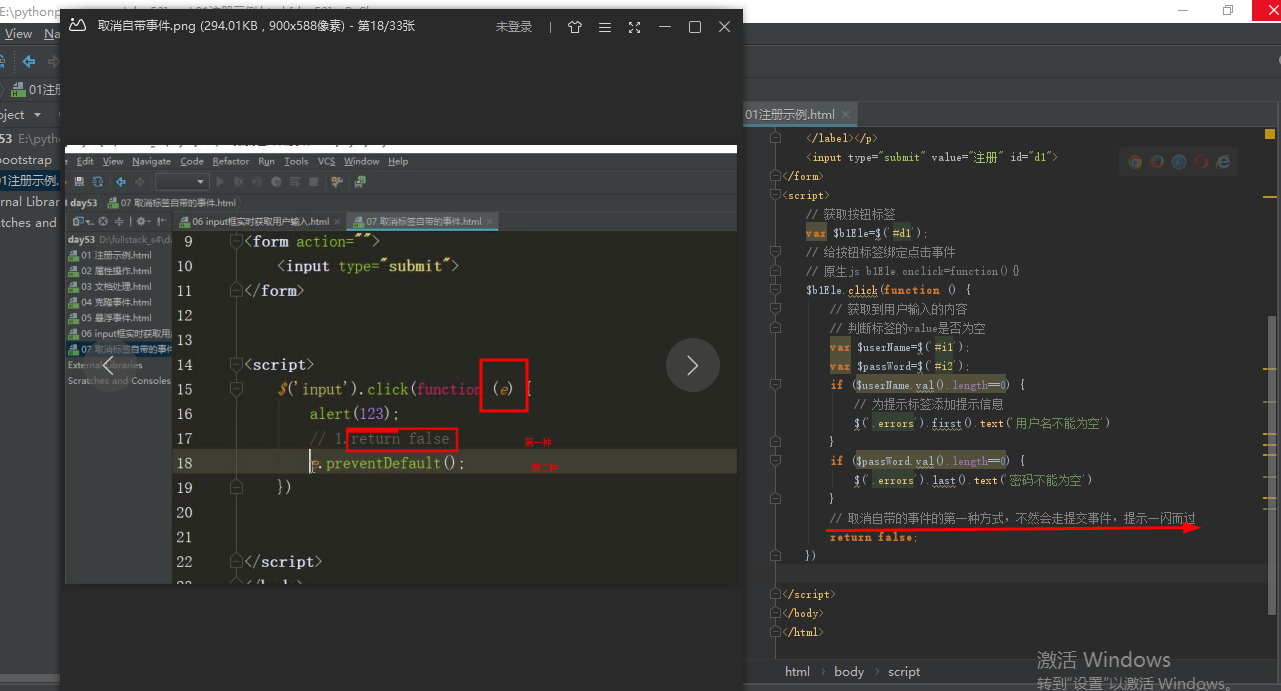
Task: Click the body breadcrumb at editor bottom
Action: click(x=849, y=672)
